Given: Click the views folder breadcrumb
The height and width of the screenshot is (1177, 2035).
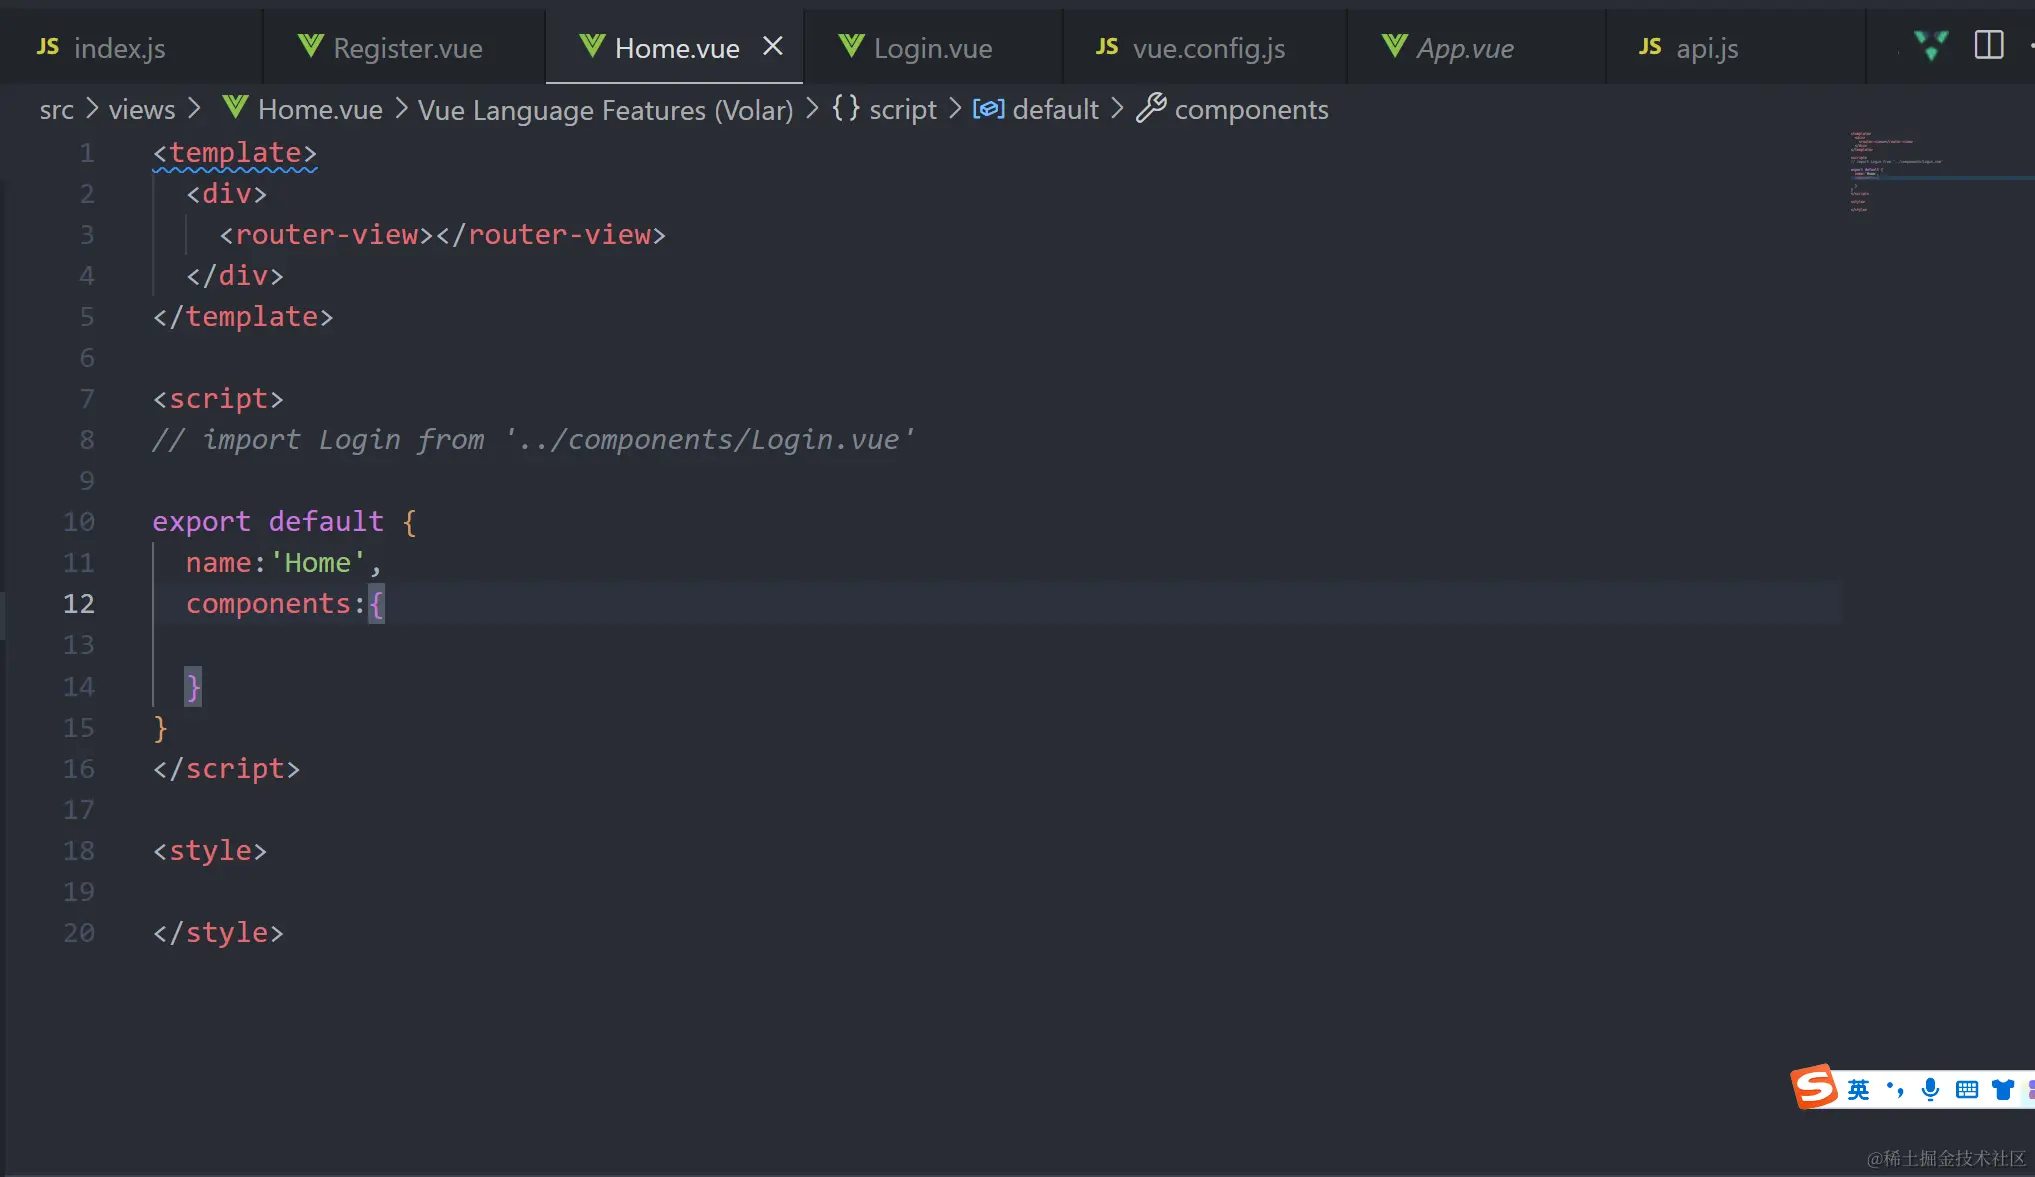Looking at the screenshot, I should coord(142,110).
